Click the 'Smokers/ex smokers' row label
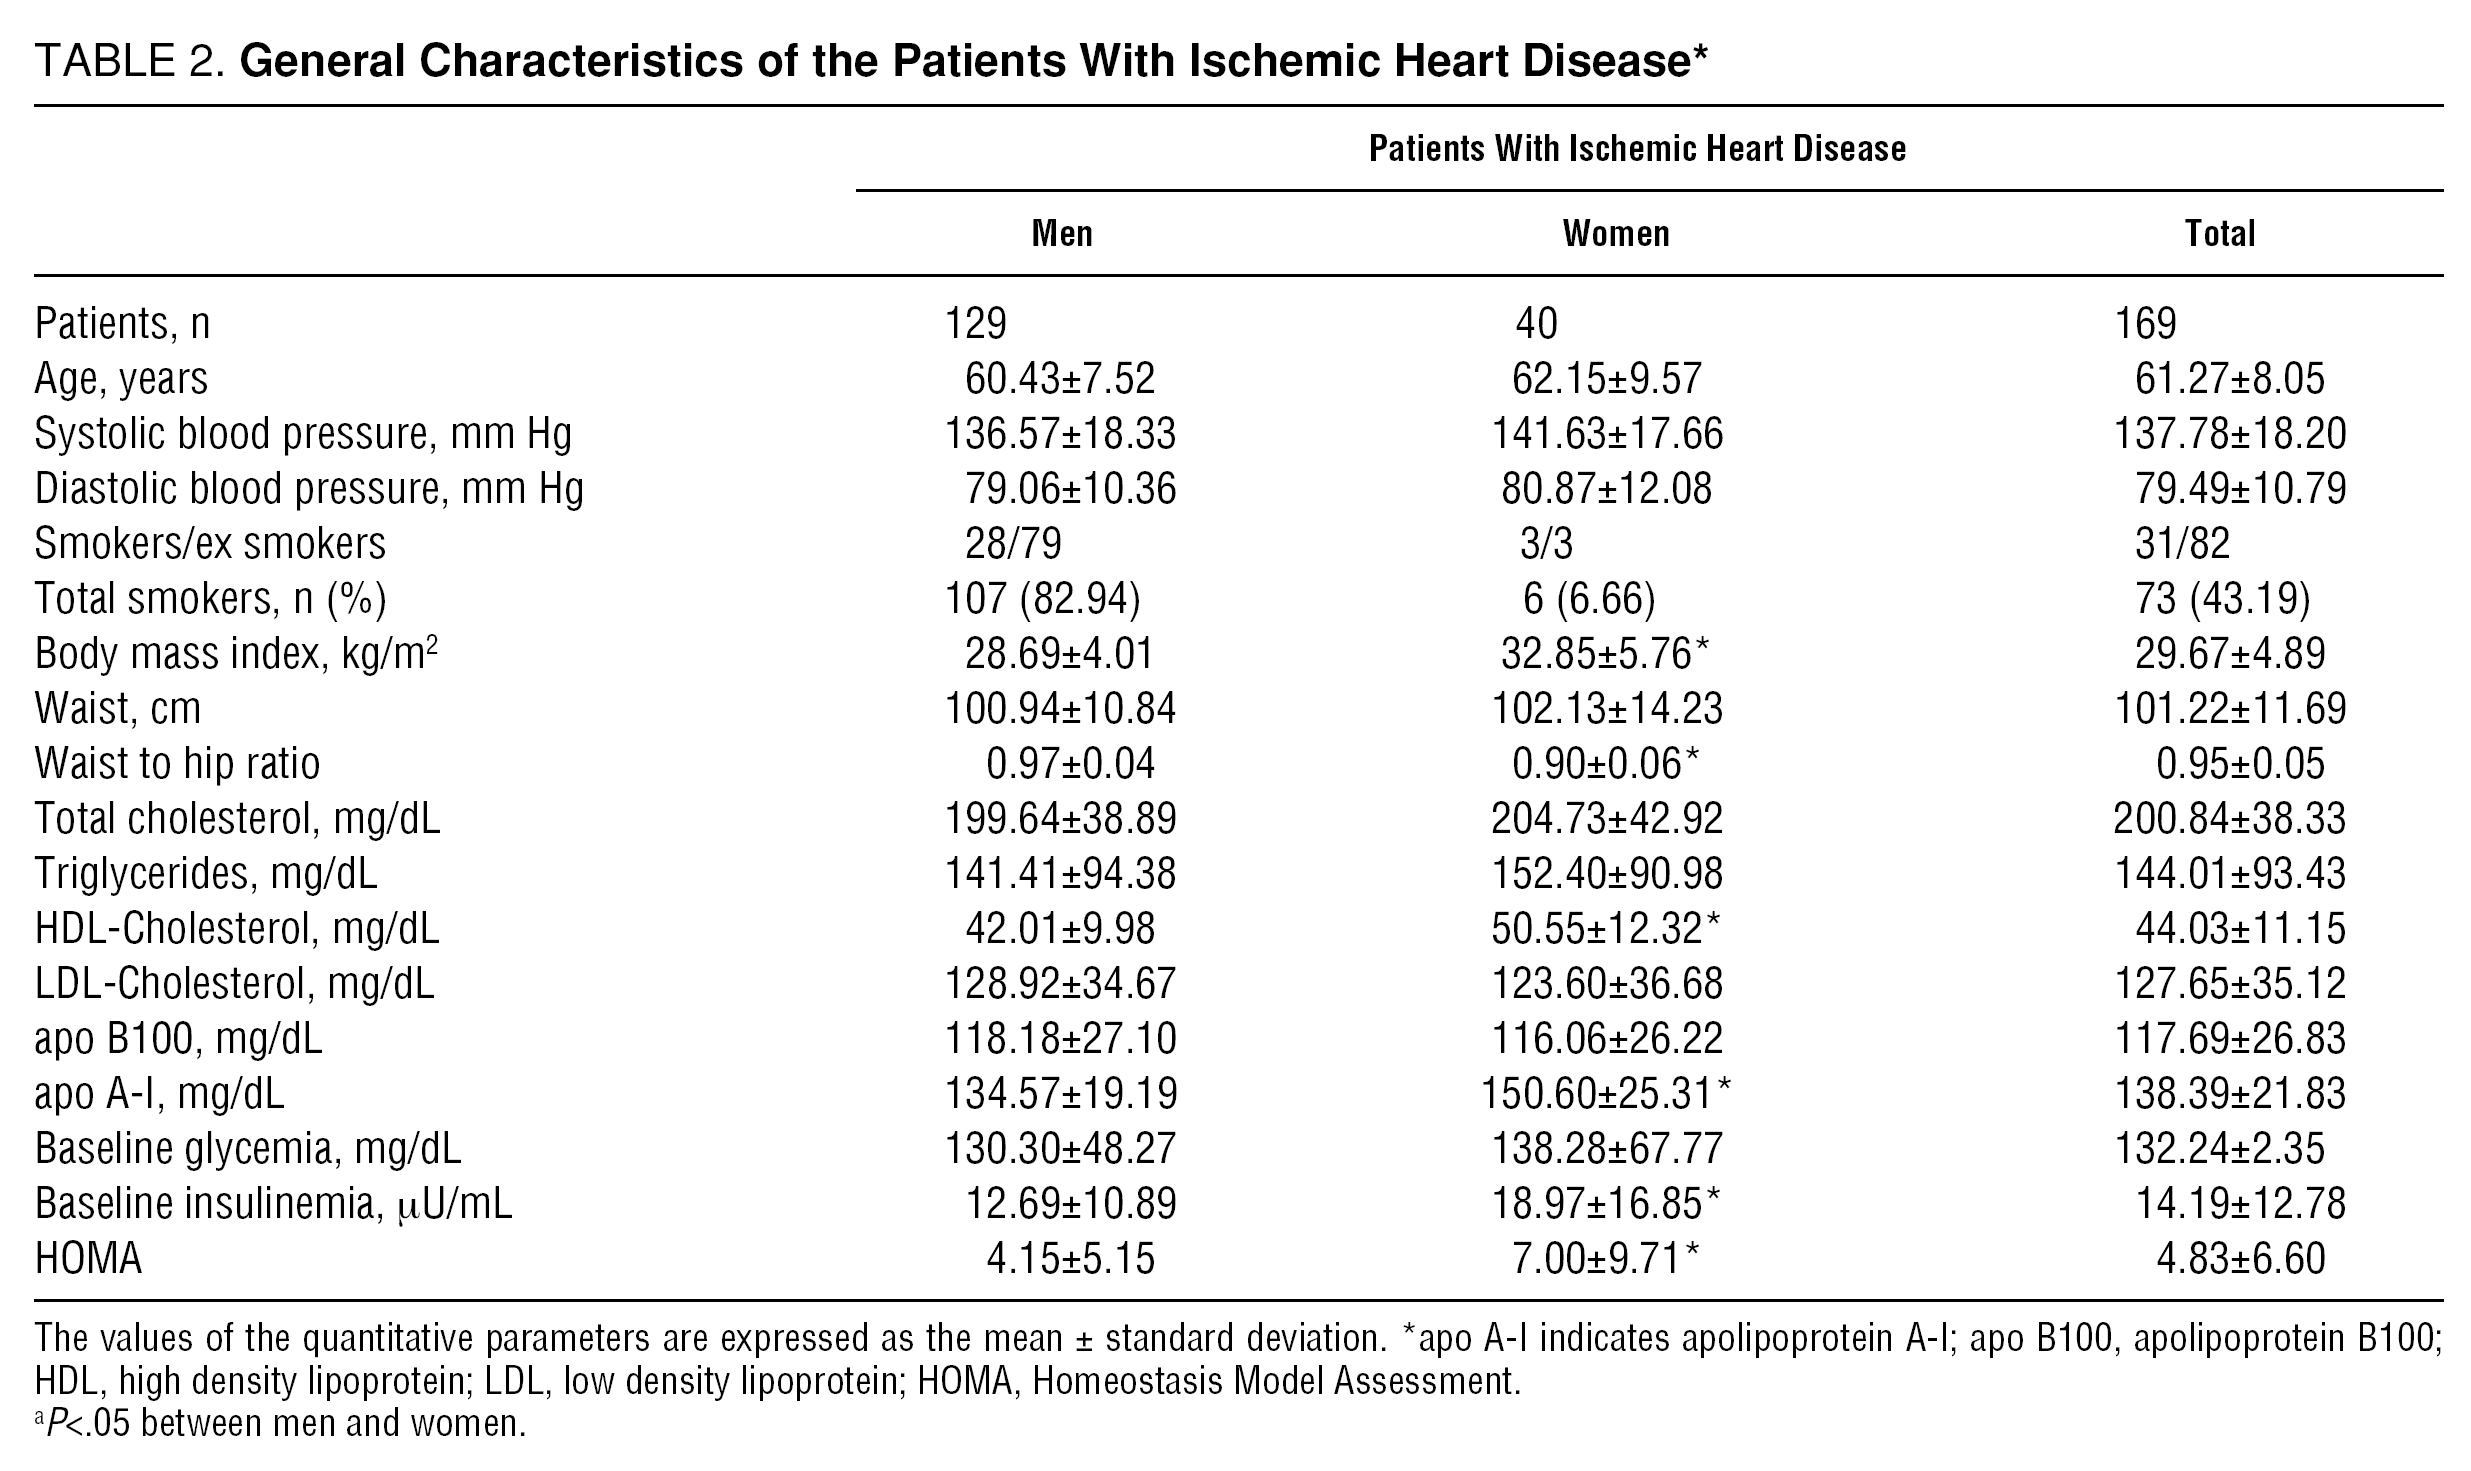2471x1471 pixels. click(210, 544)
